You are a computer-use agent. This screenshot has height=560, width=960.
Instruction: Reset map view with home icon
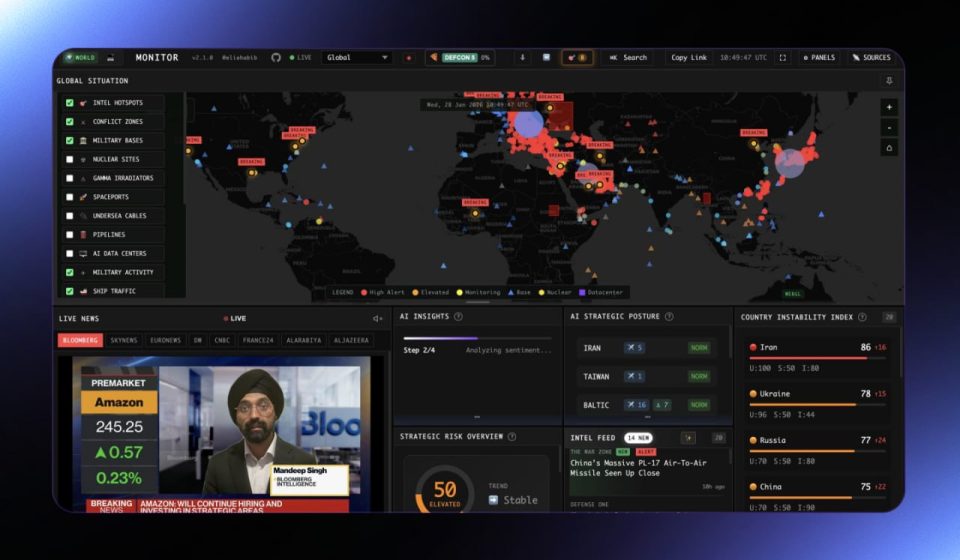tap(889, 148)
